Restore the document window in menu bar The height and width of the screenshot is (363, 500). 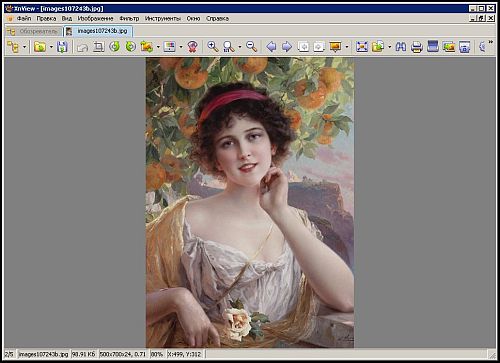482,19
